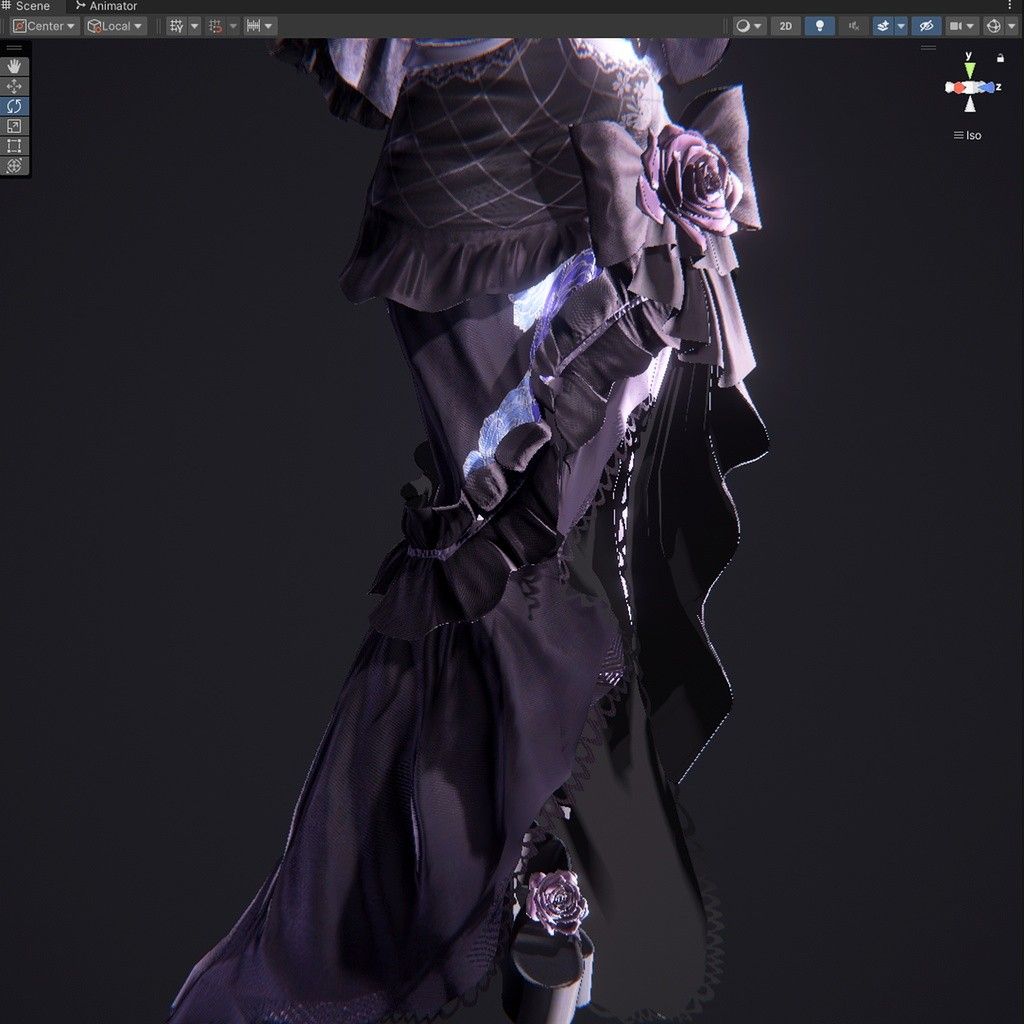
Task: Select the Scale tool
Action: (x=14, y=126)
